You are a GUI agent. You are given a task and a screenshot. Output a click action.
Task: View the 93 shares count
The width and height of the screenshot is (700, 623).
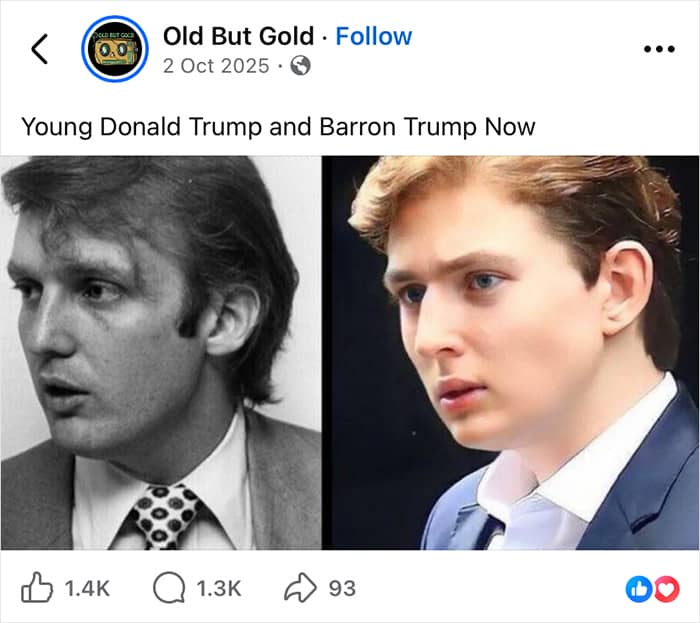tap(342, 588)
